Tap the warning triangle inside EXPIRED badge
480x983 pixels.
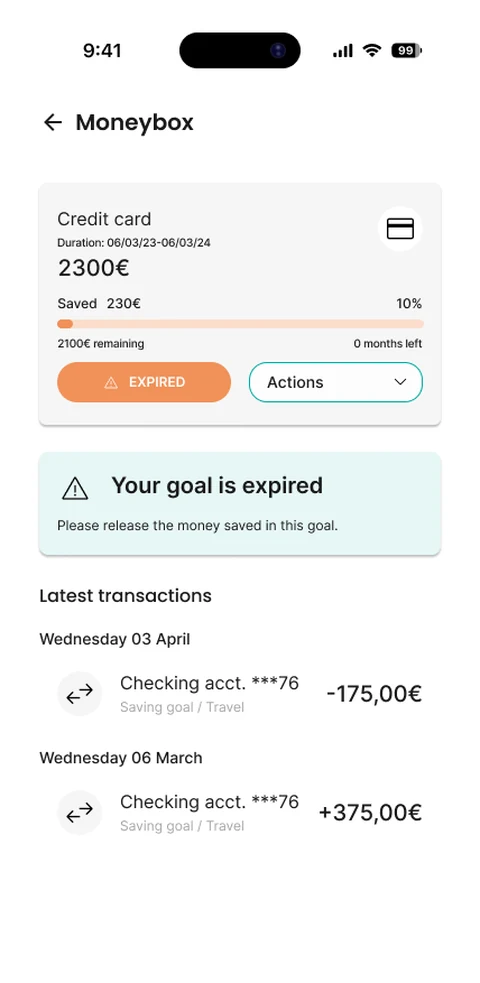tap(111, 382)
